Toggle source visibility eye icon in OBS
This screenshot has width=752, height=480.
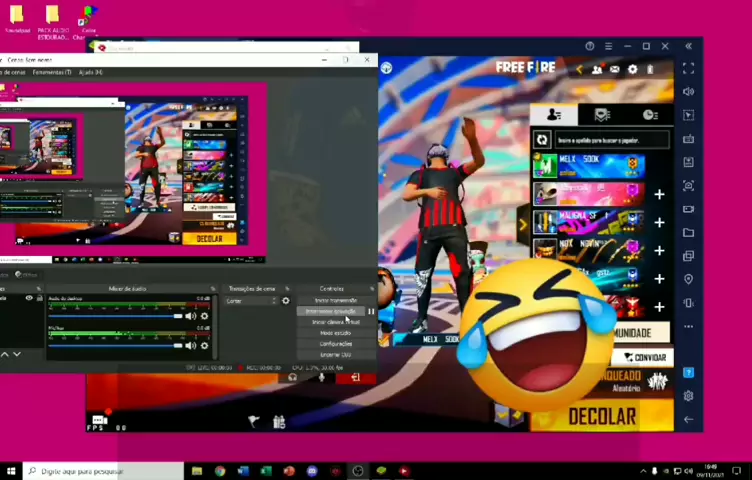tap(29, 298)
